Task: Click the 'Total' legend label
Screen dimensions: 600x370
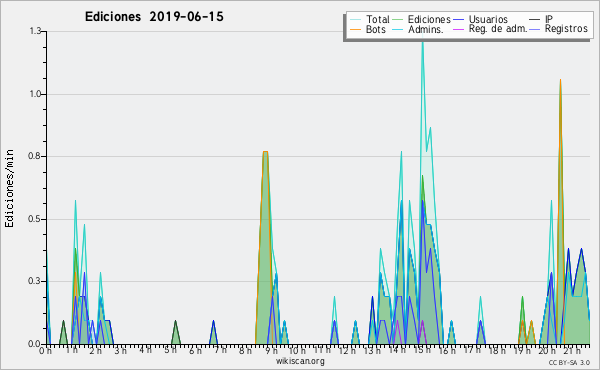Action: [x=377, y=19]
